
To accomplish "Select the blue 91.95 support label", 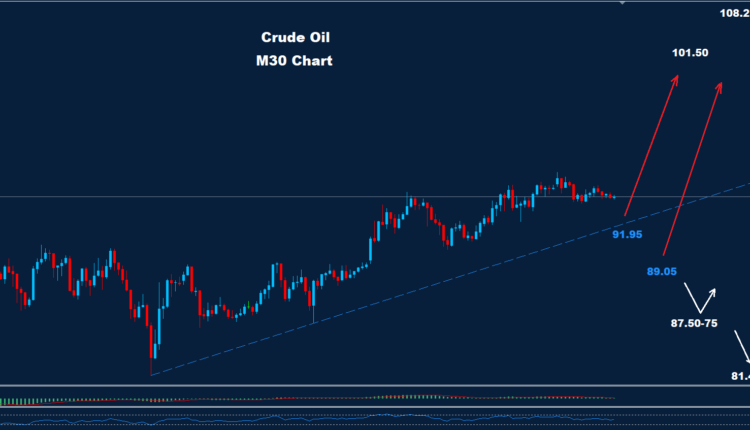I will click(627, 234).
